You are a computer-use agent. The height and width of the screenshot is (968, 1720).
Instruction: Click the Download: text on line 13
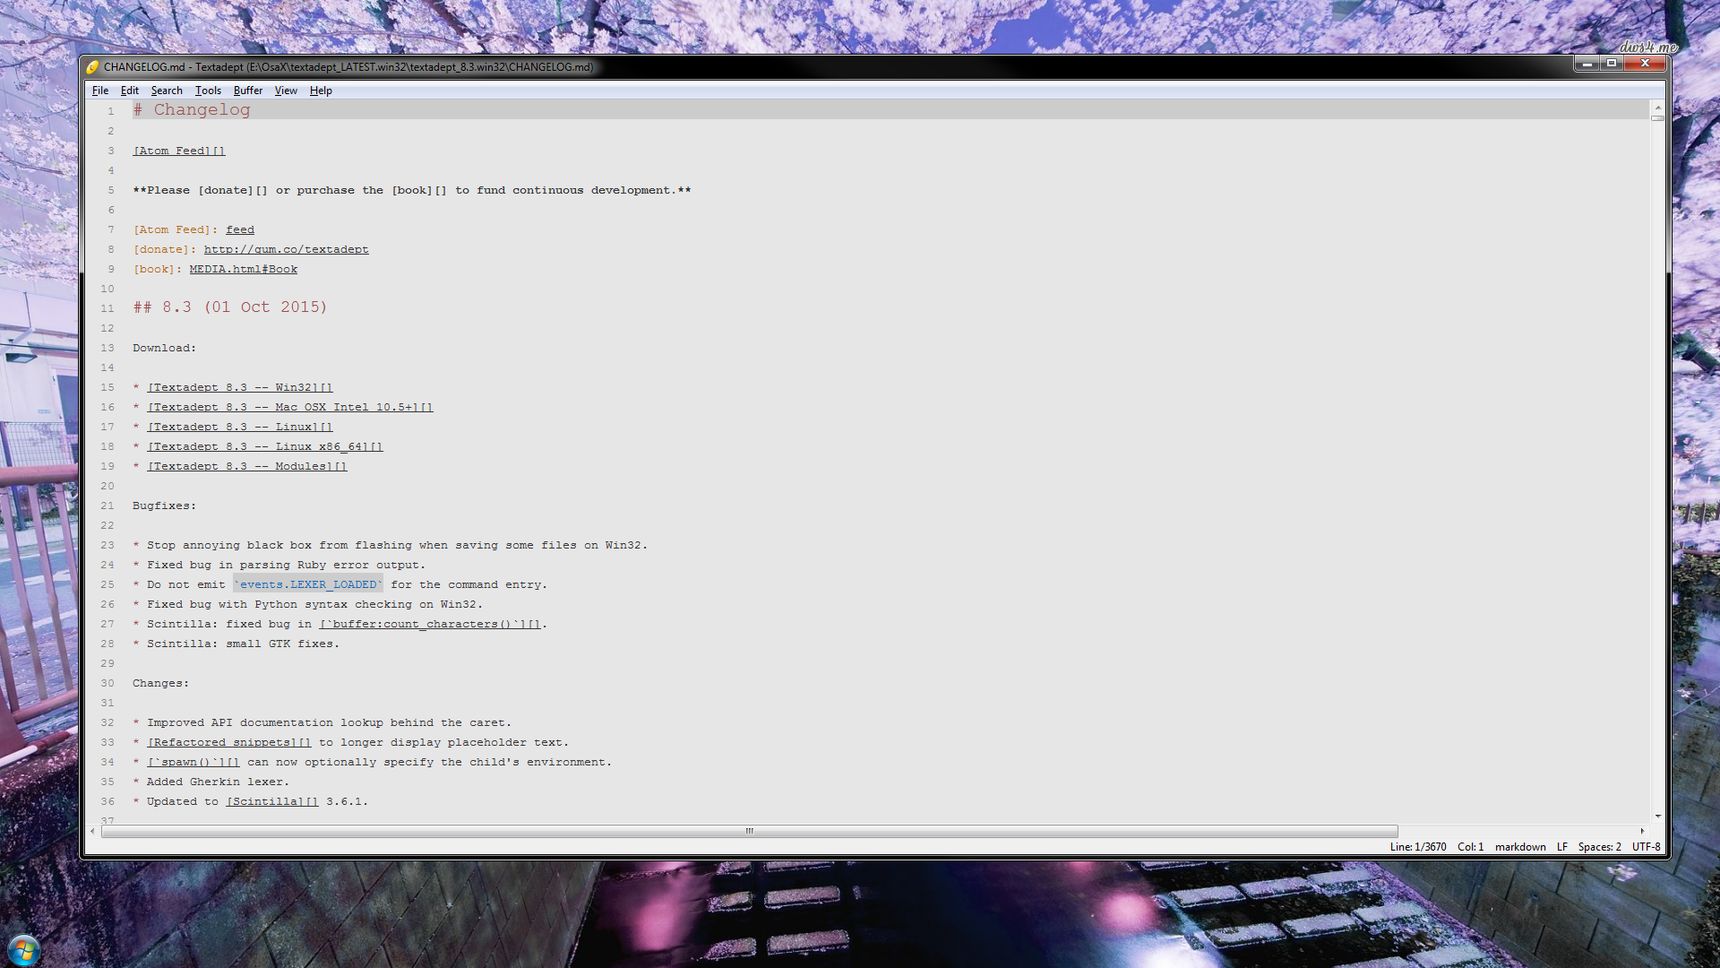(165, 348)
